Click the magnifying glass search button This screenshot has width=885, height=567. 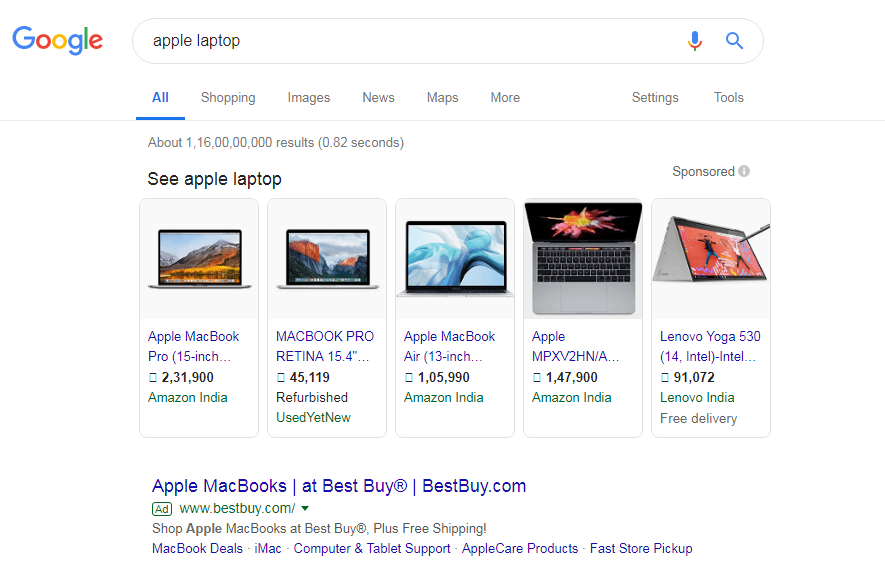735,41
